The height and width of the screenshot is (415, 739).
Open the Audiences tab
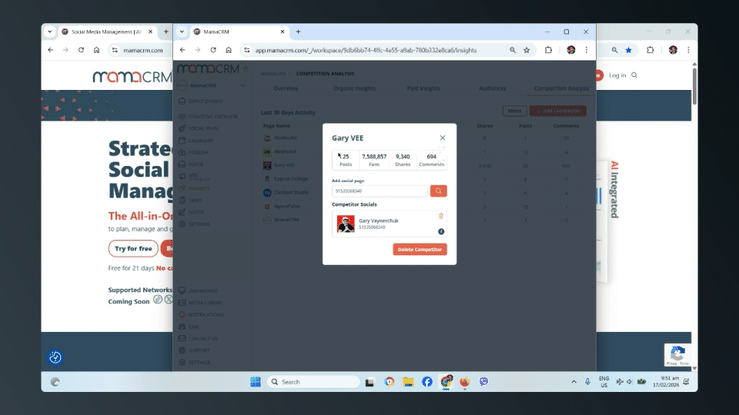point(492,88)
